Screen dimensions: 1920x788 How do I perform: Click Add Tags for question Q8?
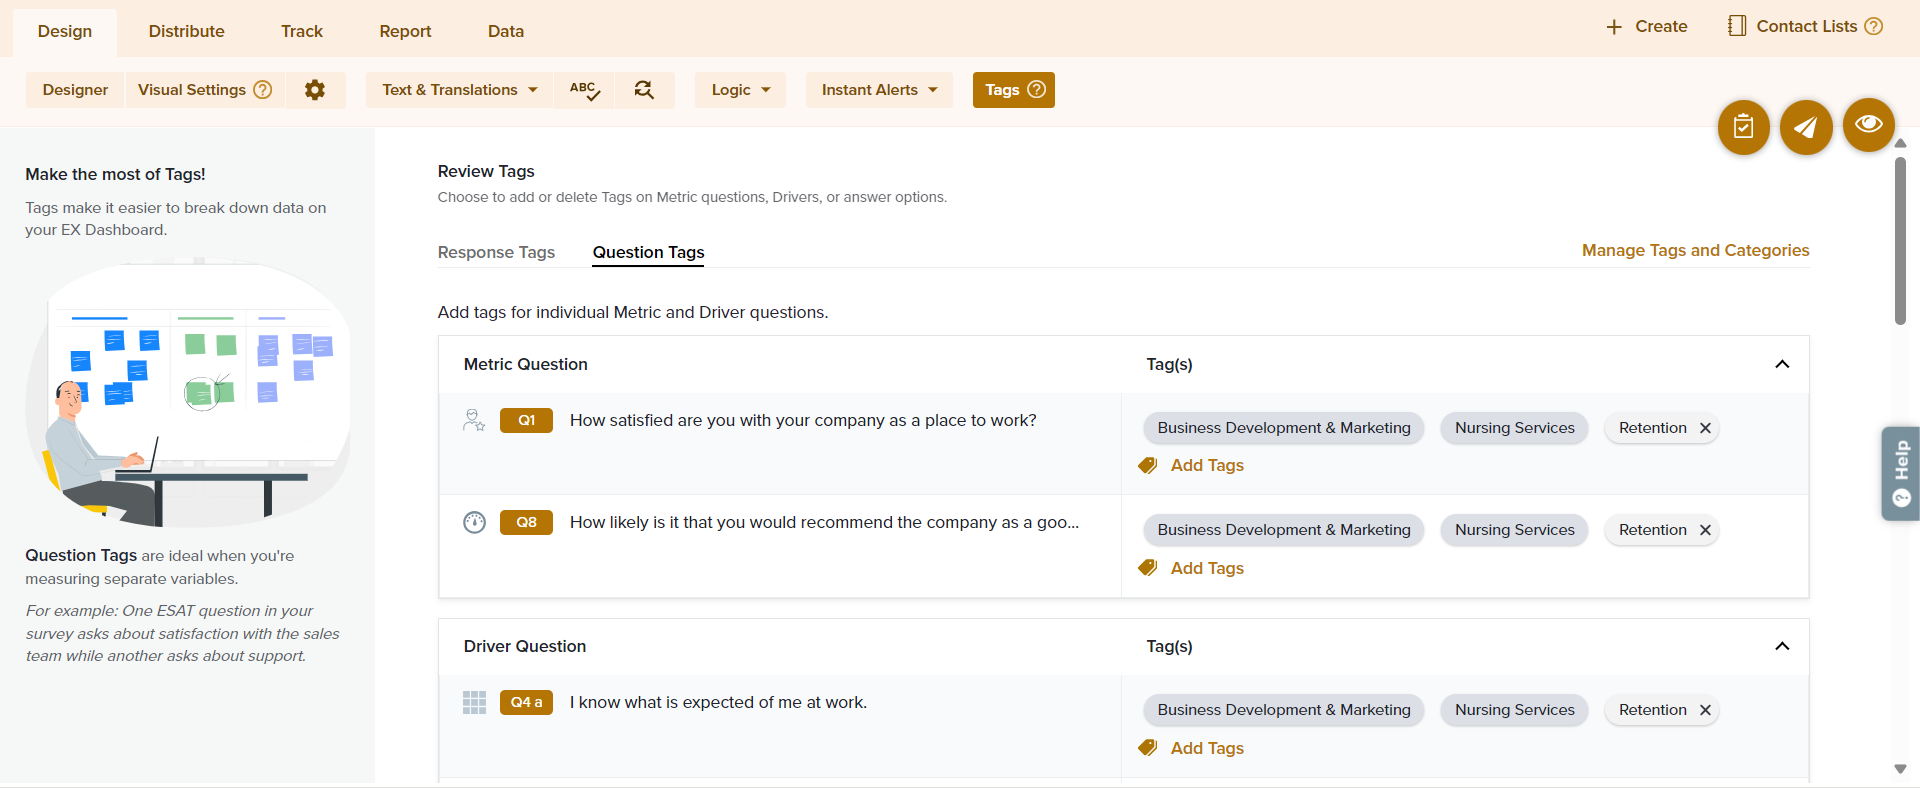[x=1206, y=568]
